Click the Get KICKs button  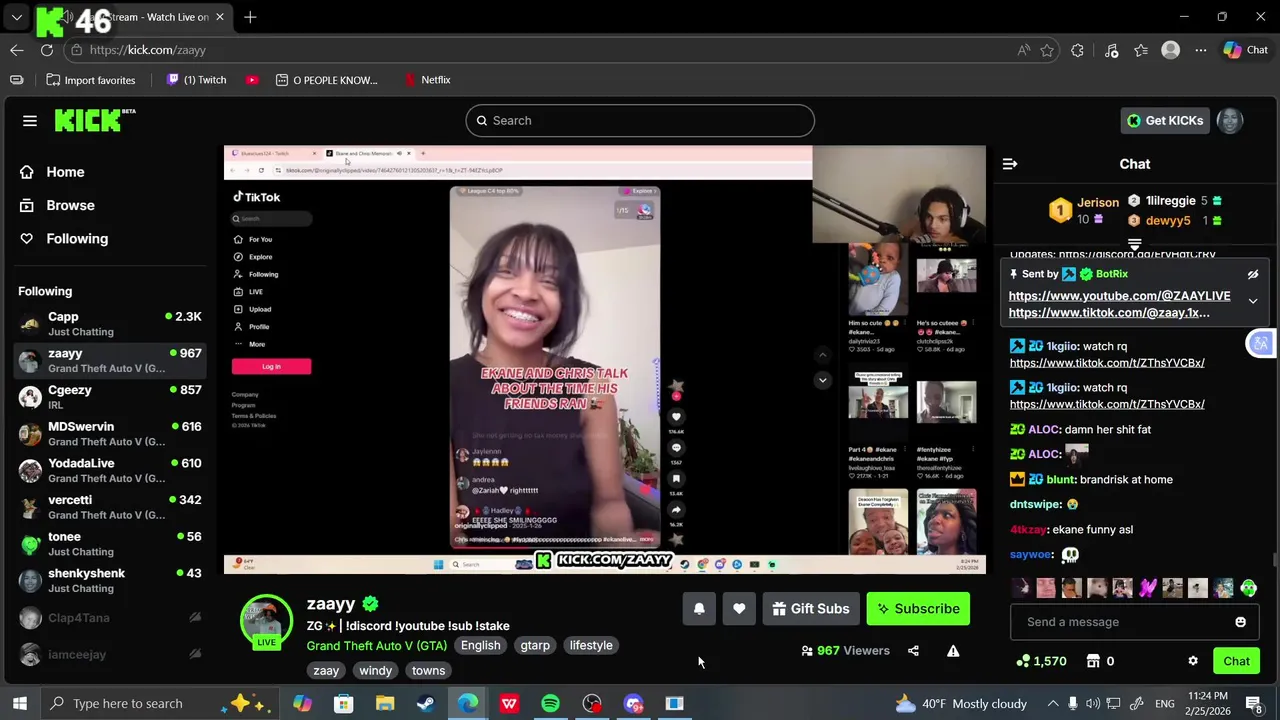click(x=1164, y=120)
